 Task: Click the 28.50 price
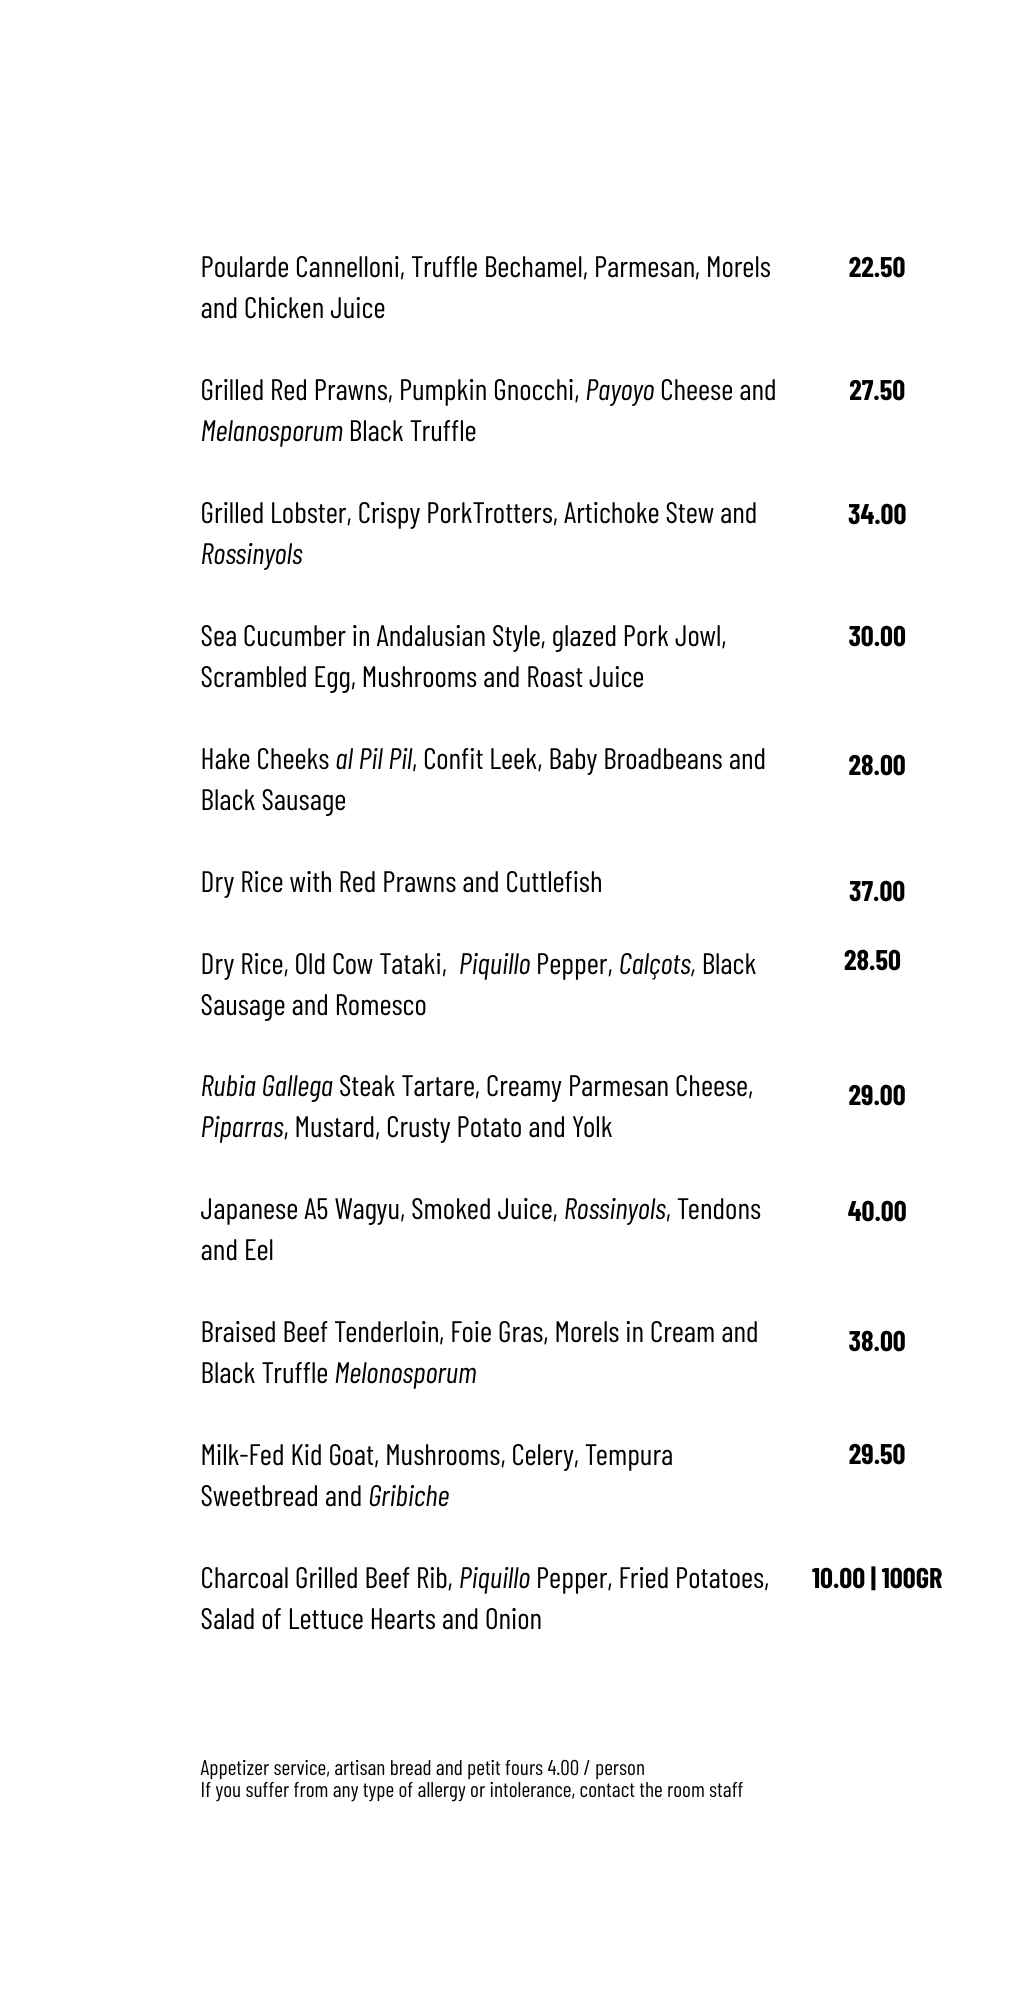point(872,960)
